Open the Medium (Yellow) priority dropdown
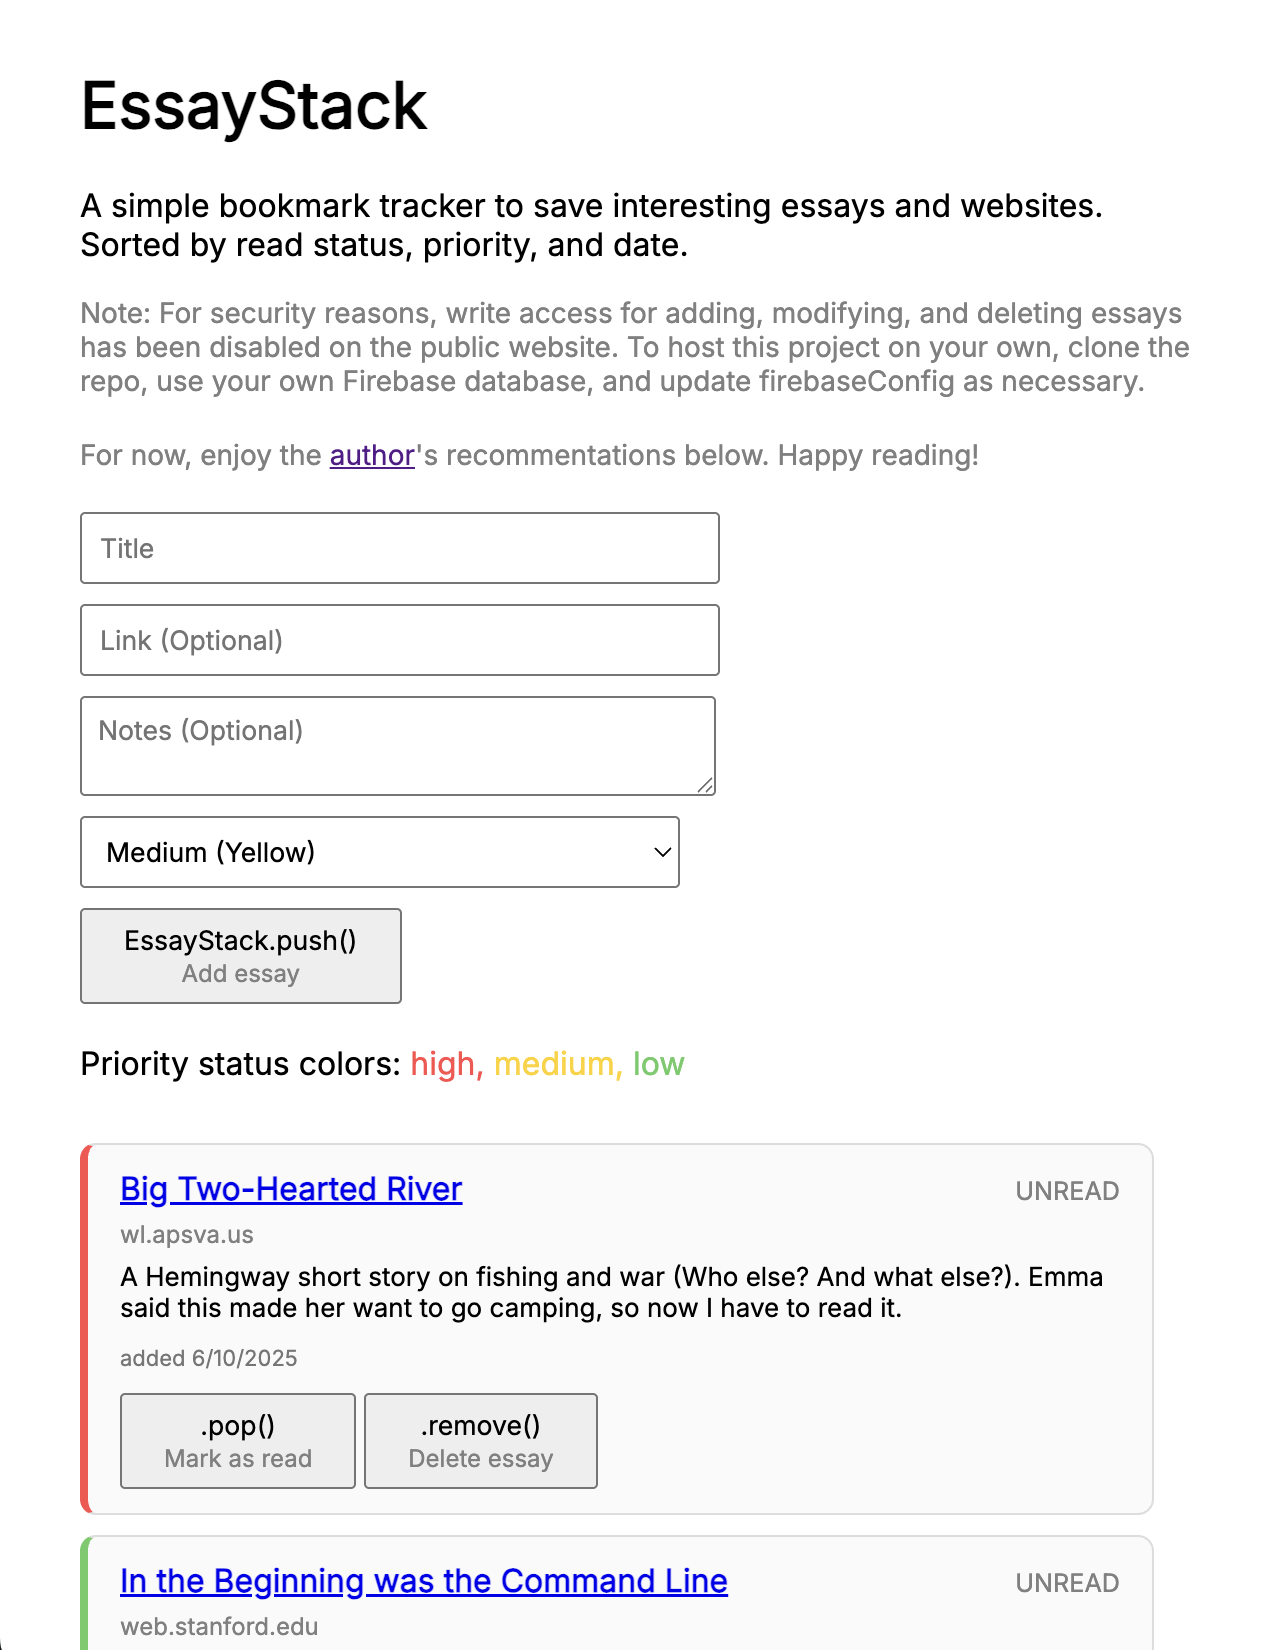Viewport: 1264px width, 1650px height. [380, 852]
